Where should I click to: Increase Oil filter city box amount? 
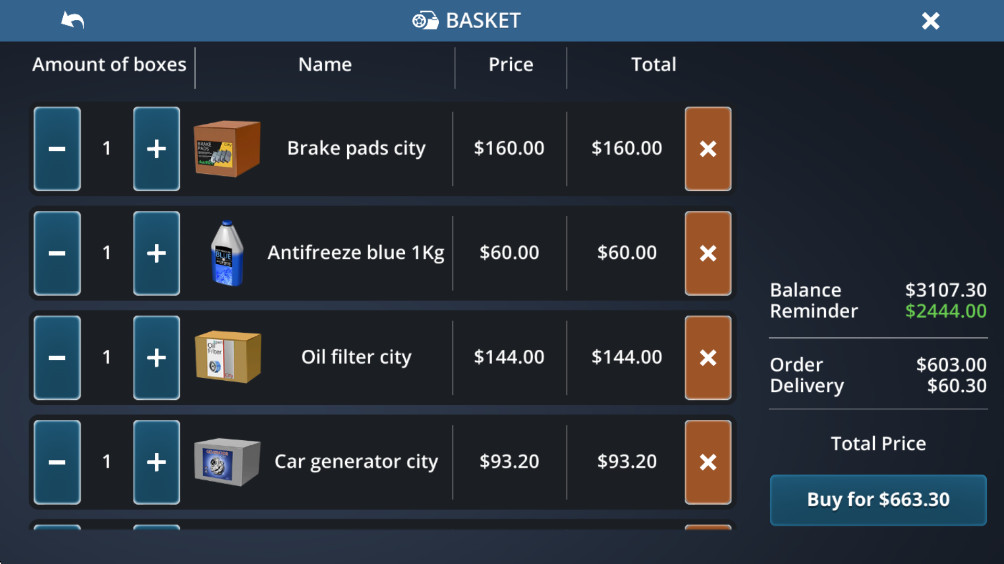pyautogui.click(x=156, y=358)
